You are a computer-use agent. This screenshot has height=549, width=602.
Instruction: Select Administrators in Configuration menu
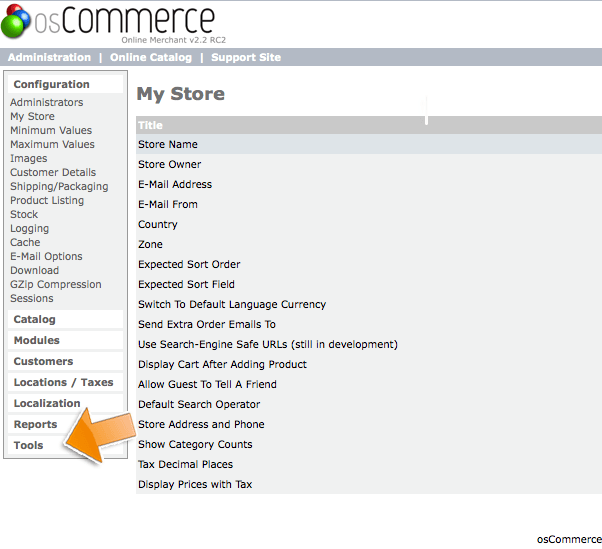click(47, 103)
